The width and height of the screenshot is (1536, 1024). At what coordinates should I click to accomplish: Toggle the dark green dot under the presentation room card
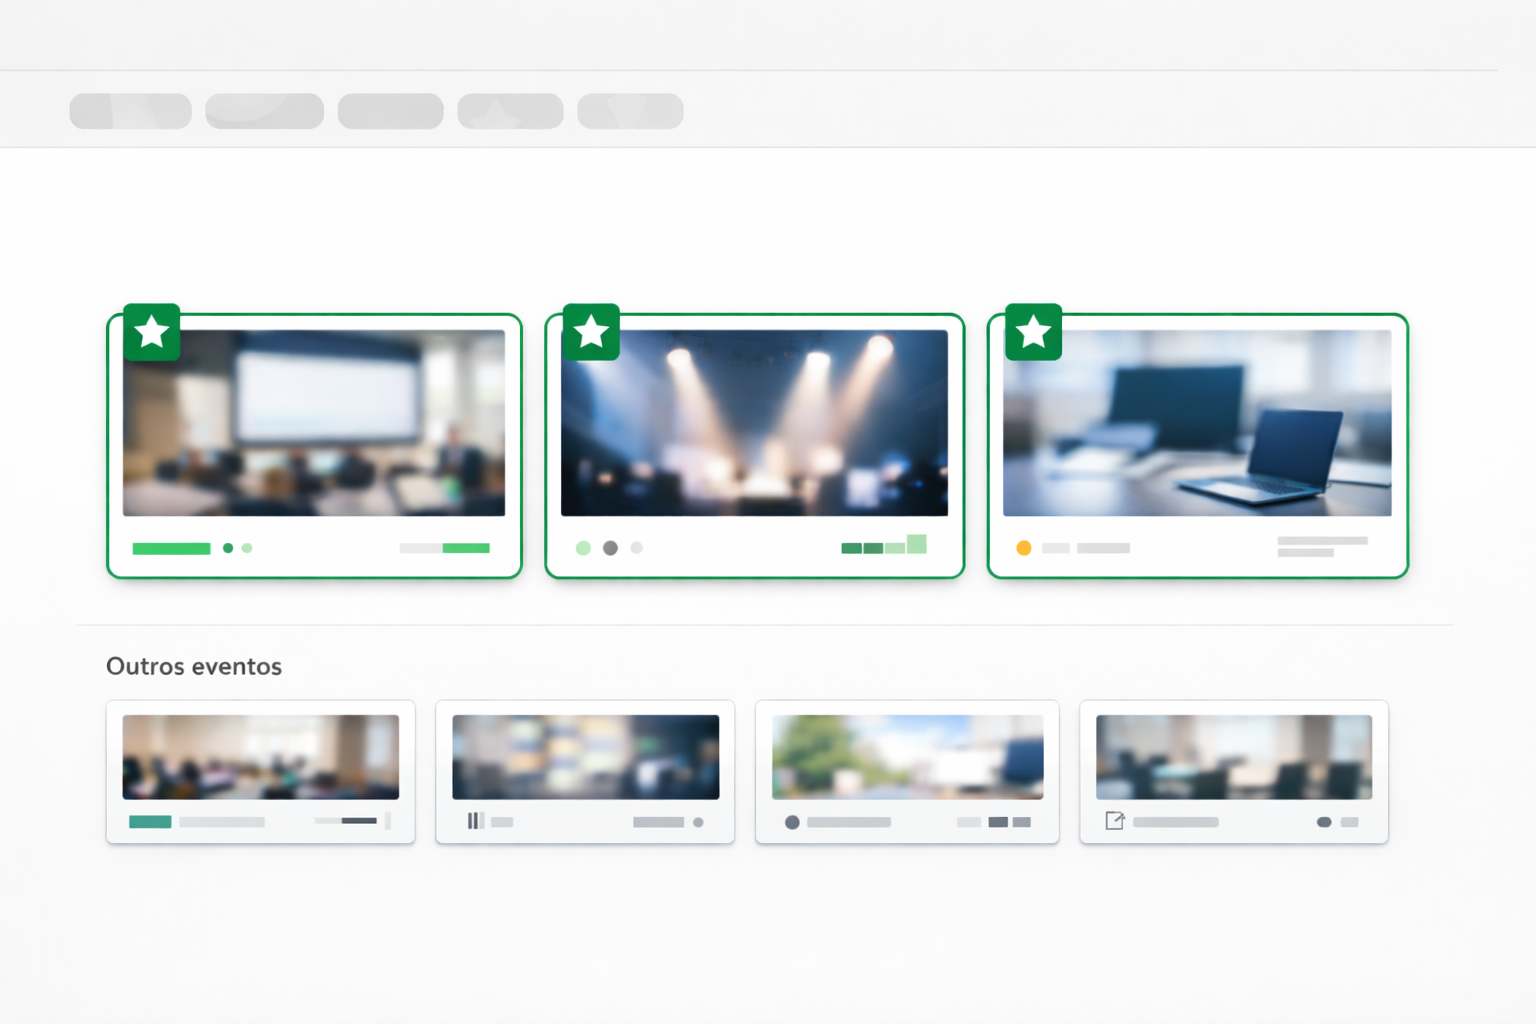(228, 548)
